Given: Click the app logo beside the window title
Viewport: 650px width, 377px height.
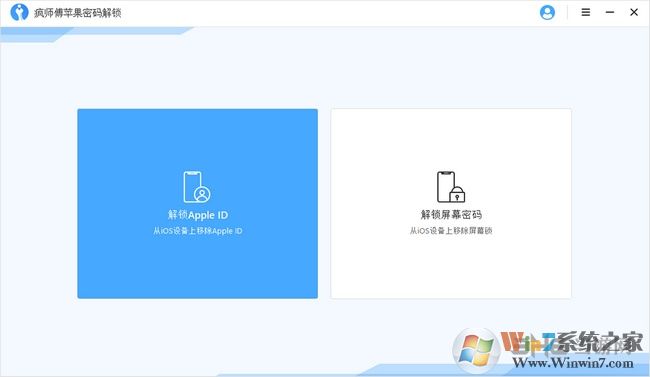Looking at the screenshot, I should coord(19,12).
